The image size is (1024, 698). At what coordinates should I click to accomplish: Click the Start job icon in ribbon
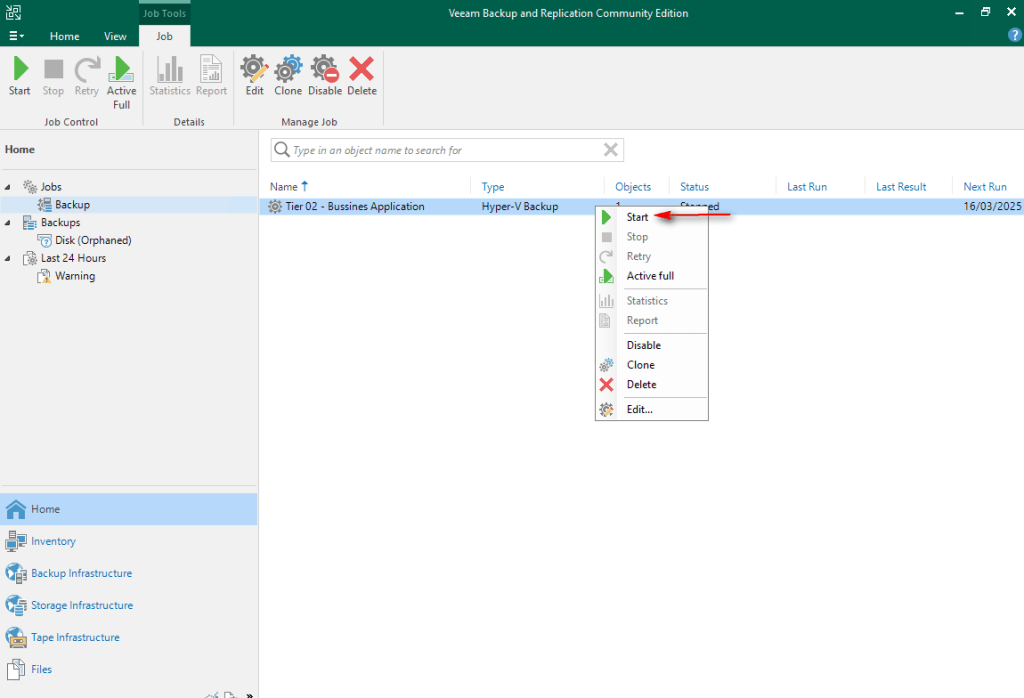(20, 70)
